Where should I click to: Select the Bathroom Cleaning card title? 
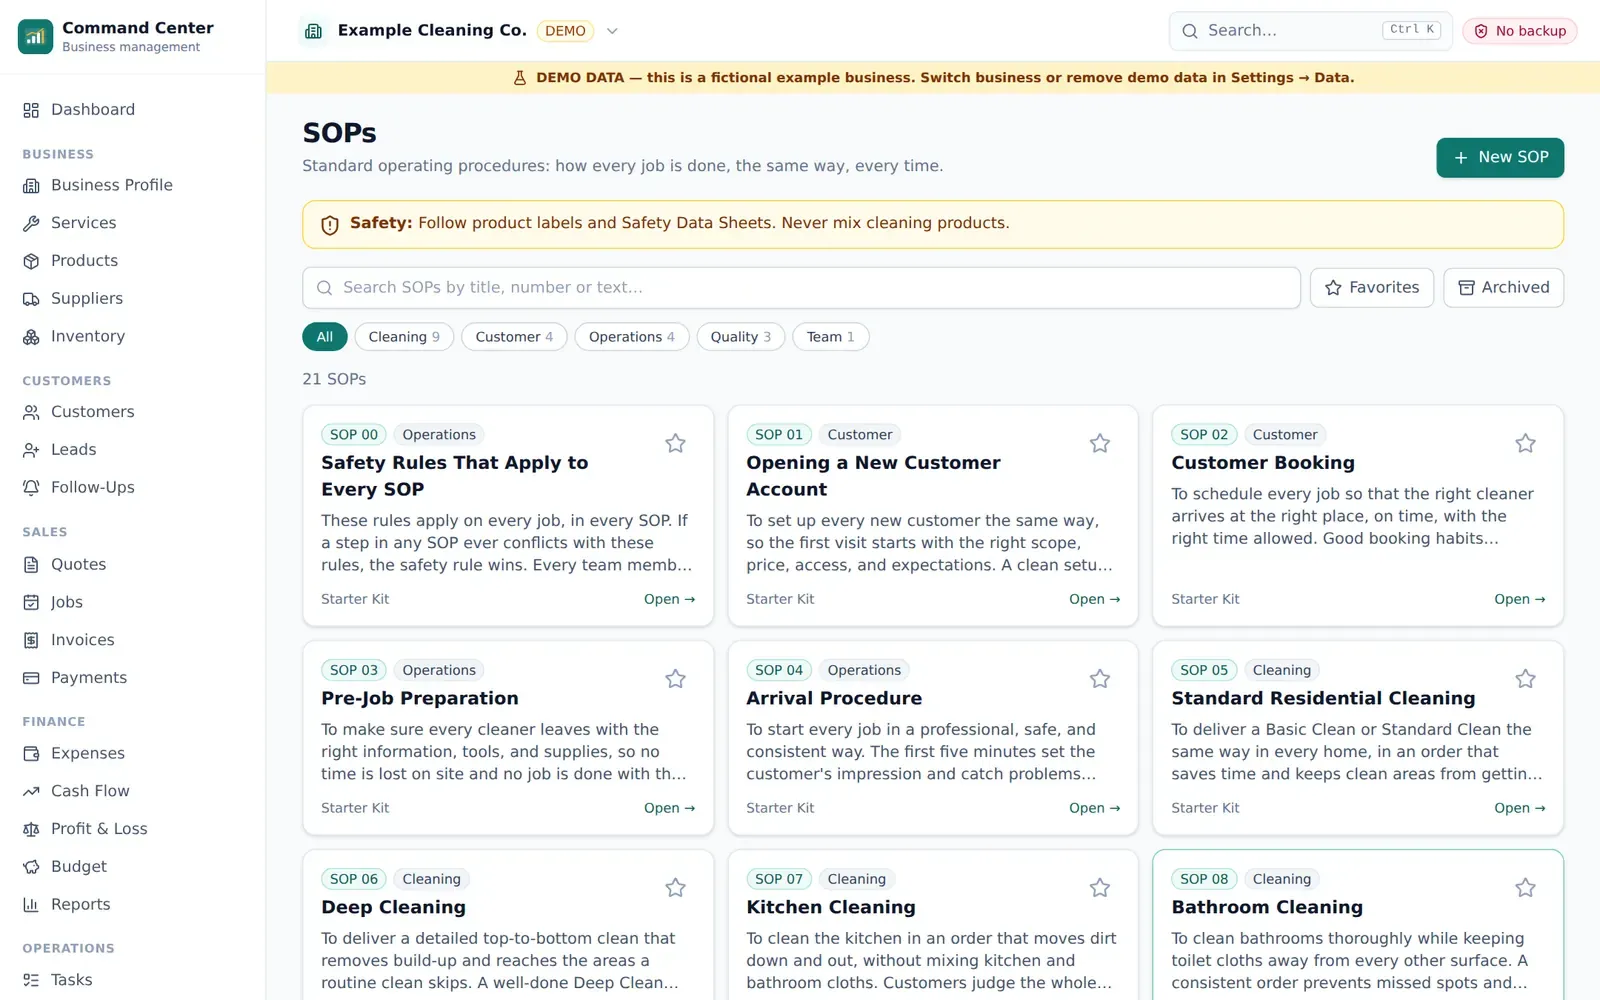click(x=1267, y=907)
